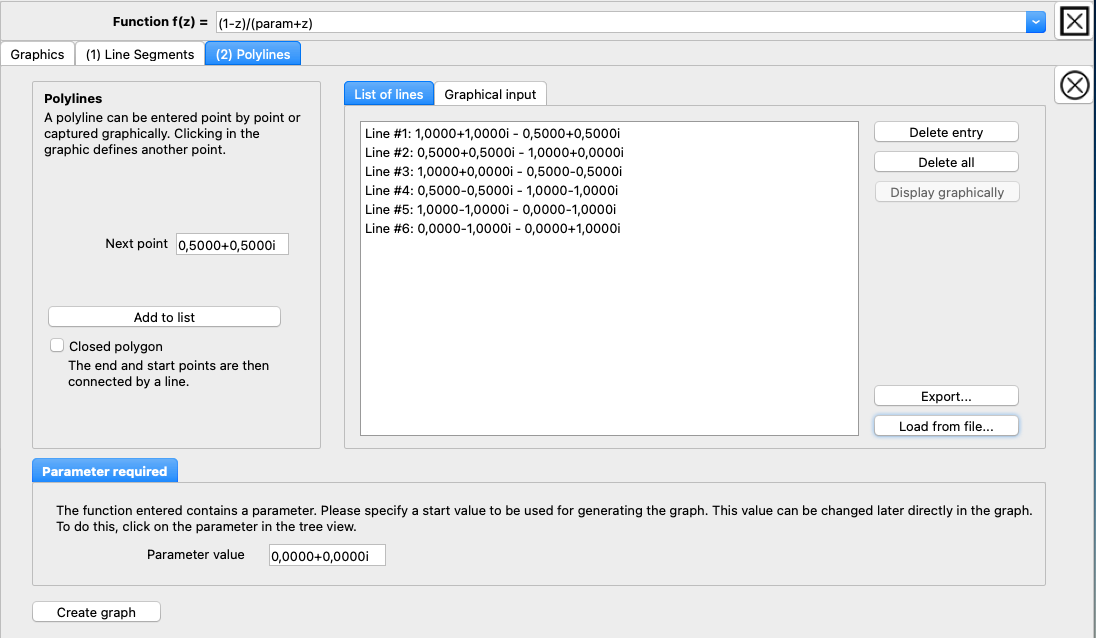Click Load from file... button

click(x=946, y=426)
